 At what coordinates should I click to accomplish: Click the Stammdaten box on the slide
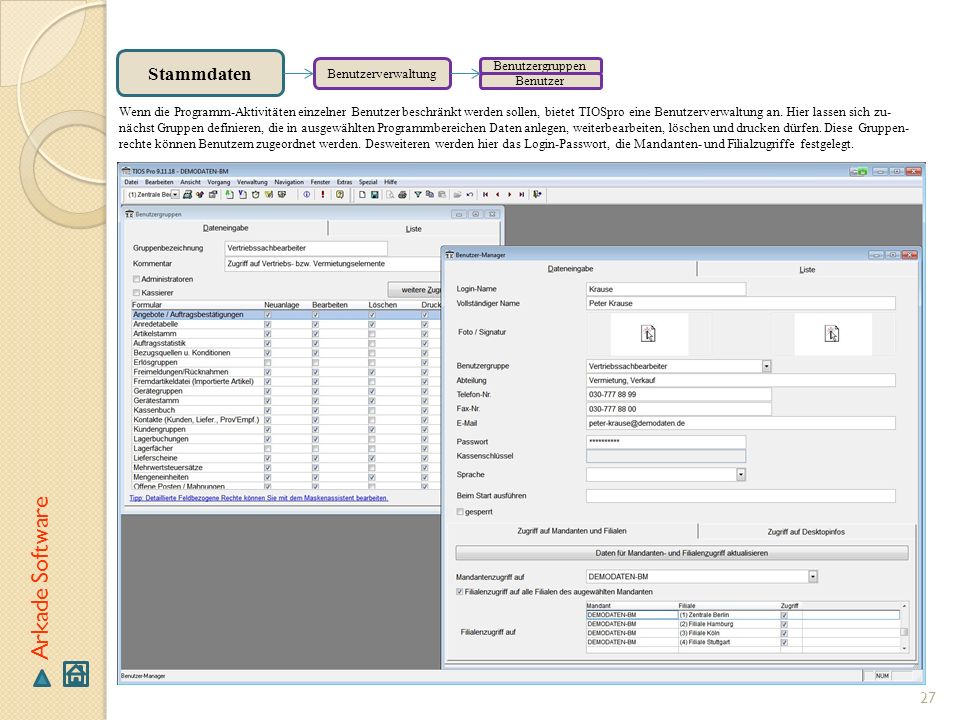pyautogui.click(x=200, y=73)
